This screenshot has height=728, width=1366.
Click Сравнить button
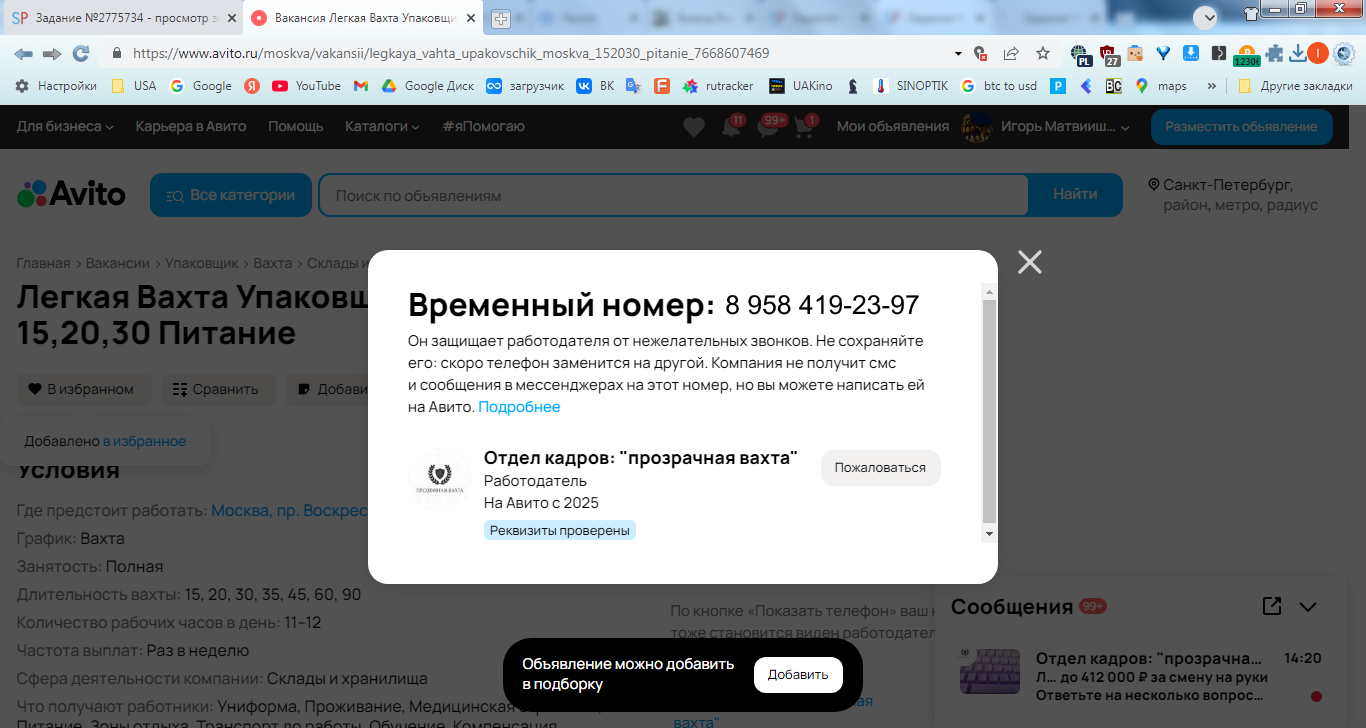coord(216,389)
